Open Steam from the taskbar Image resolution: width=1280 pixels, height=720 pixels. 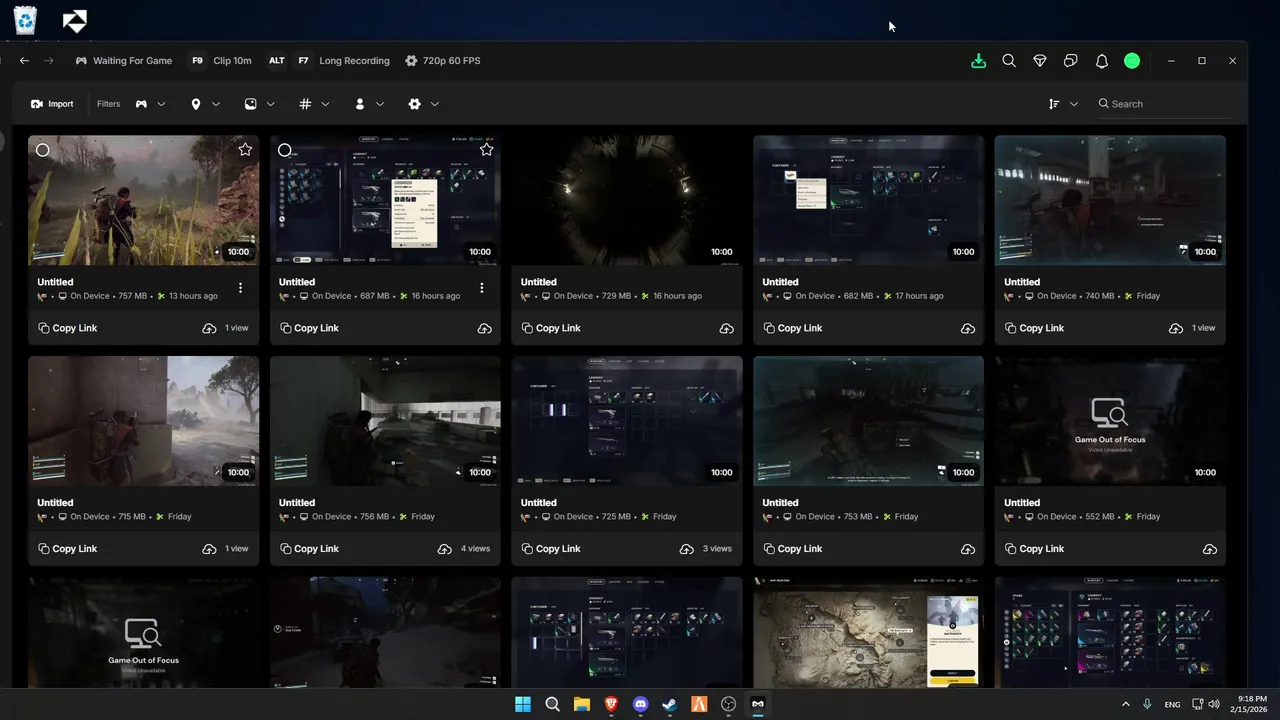669,704
